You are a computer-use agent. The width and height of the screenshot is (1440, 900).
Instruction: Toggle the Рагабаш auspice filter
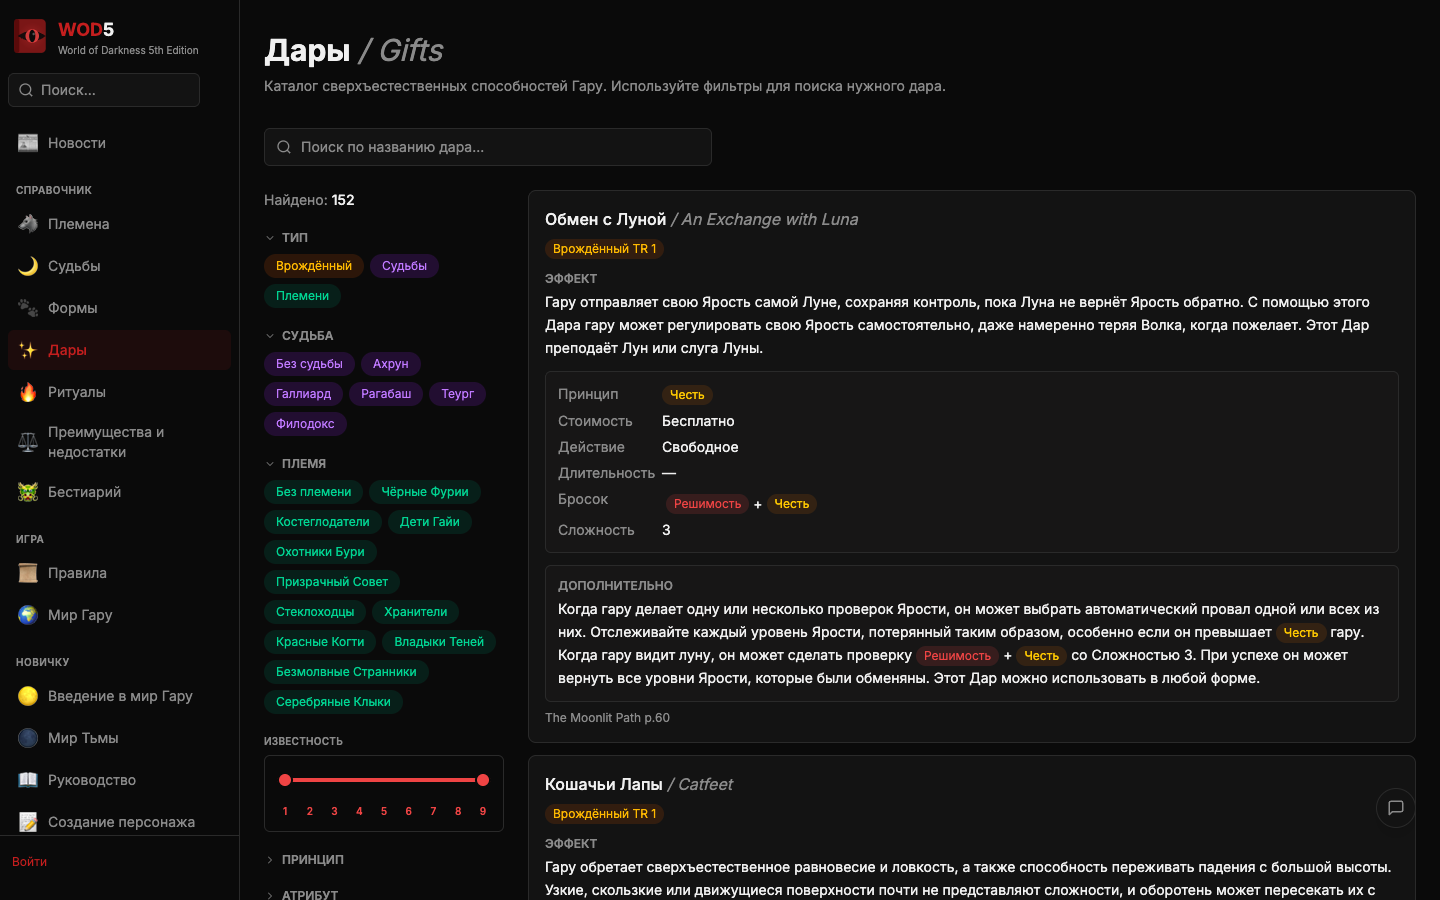386,394
